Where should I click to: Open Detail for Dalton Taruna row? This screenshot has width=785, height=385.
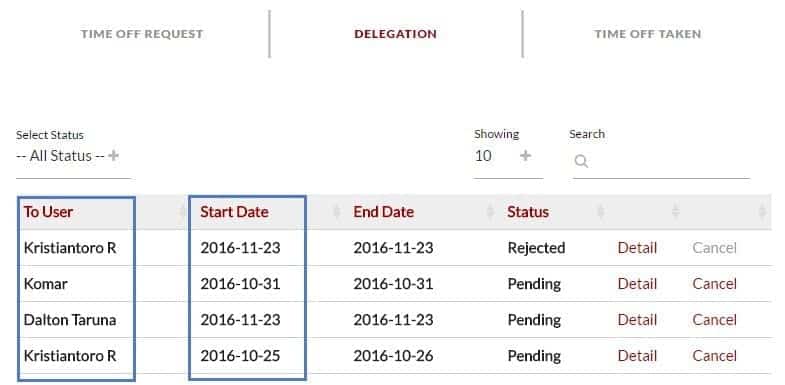tap(637, 320)
